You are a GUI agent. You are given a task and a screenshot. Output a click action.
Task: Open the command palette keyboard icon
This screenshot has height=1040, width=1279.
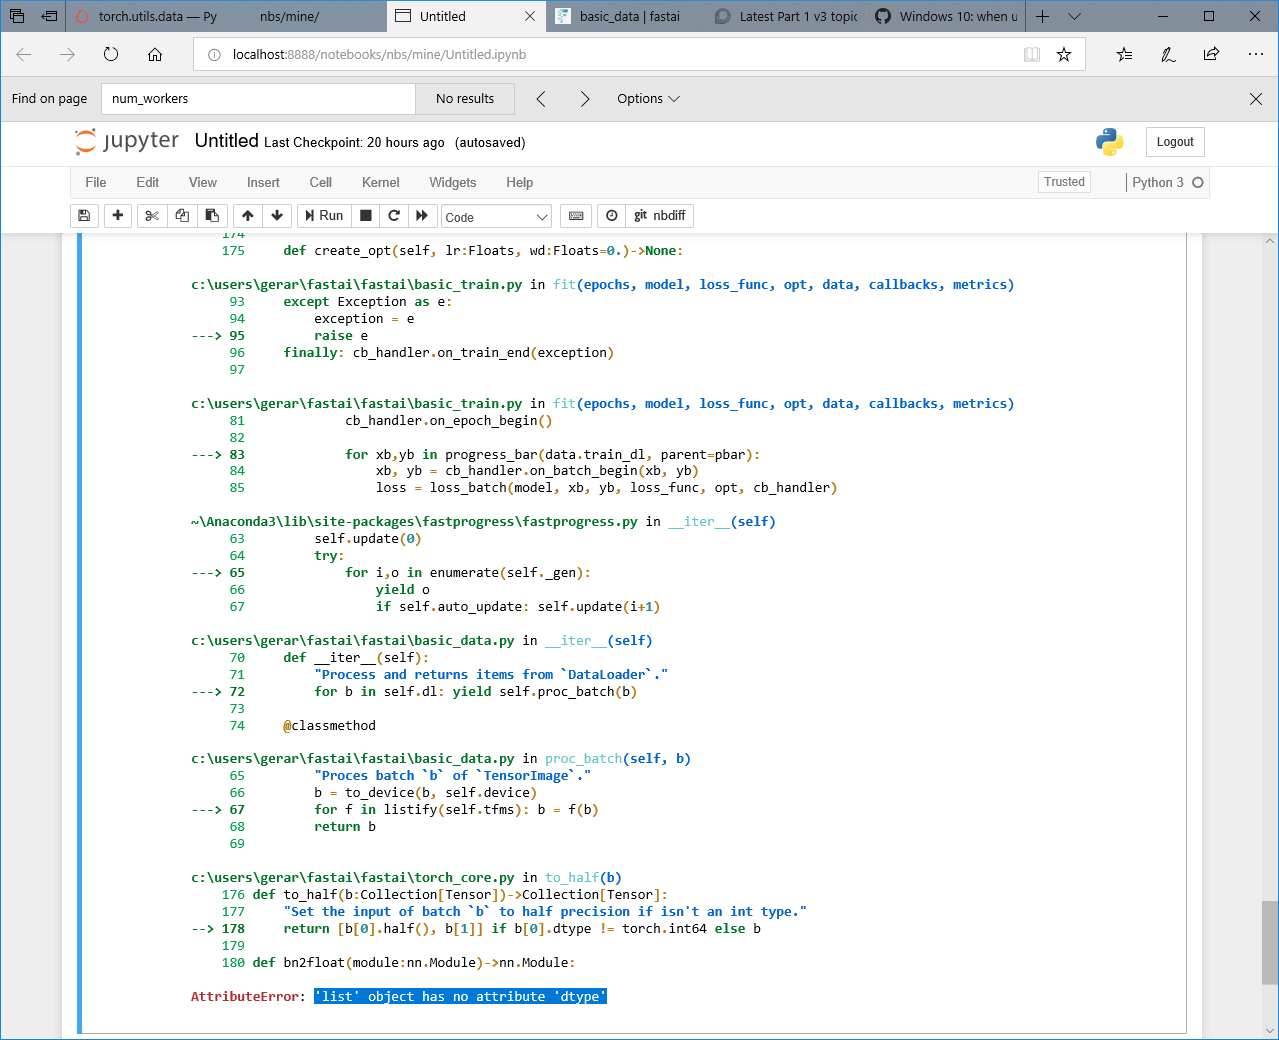tap(576, 215)
